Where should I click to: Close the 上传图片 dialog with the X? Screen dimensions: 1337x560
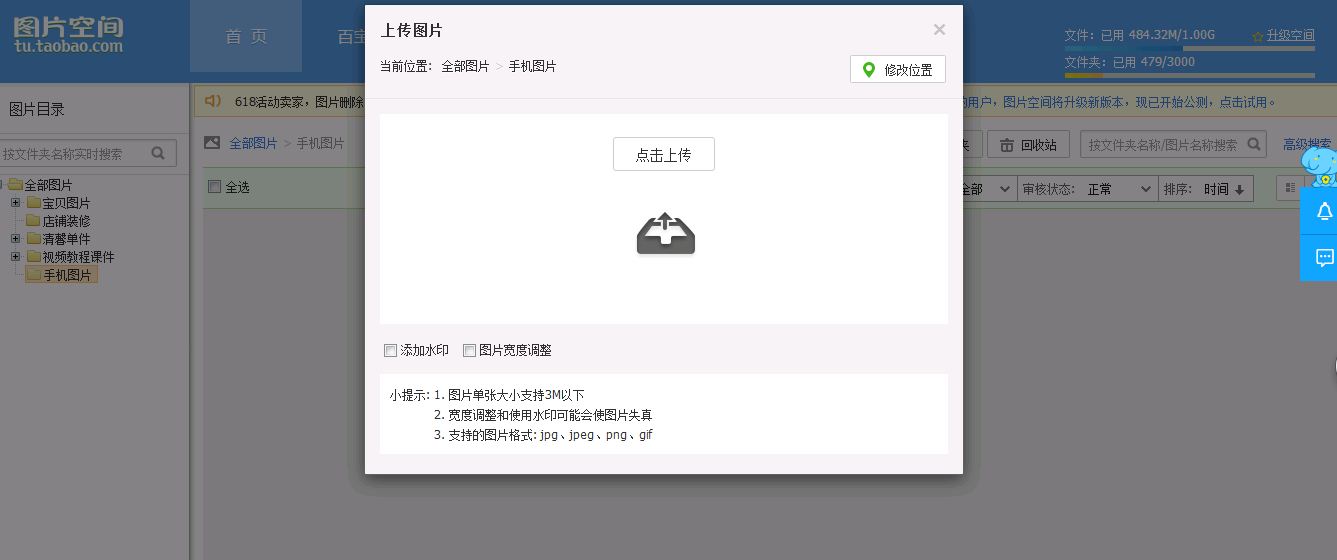point(939,30)
